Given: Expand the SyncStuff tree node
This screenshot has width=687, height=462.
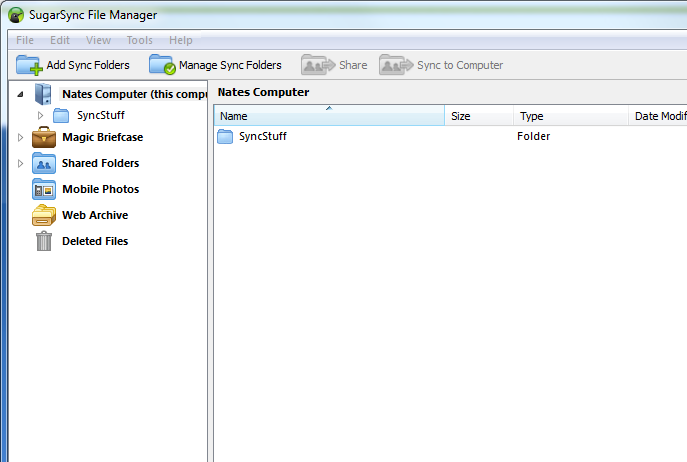Looking at the screenshot, I should click(x=40, y=115).
